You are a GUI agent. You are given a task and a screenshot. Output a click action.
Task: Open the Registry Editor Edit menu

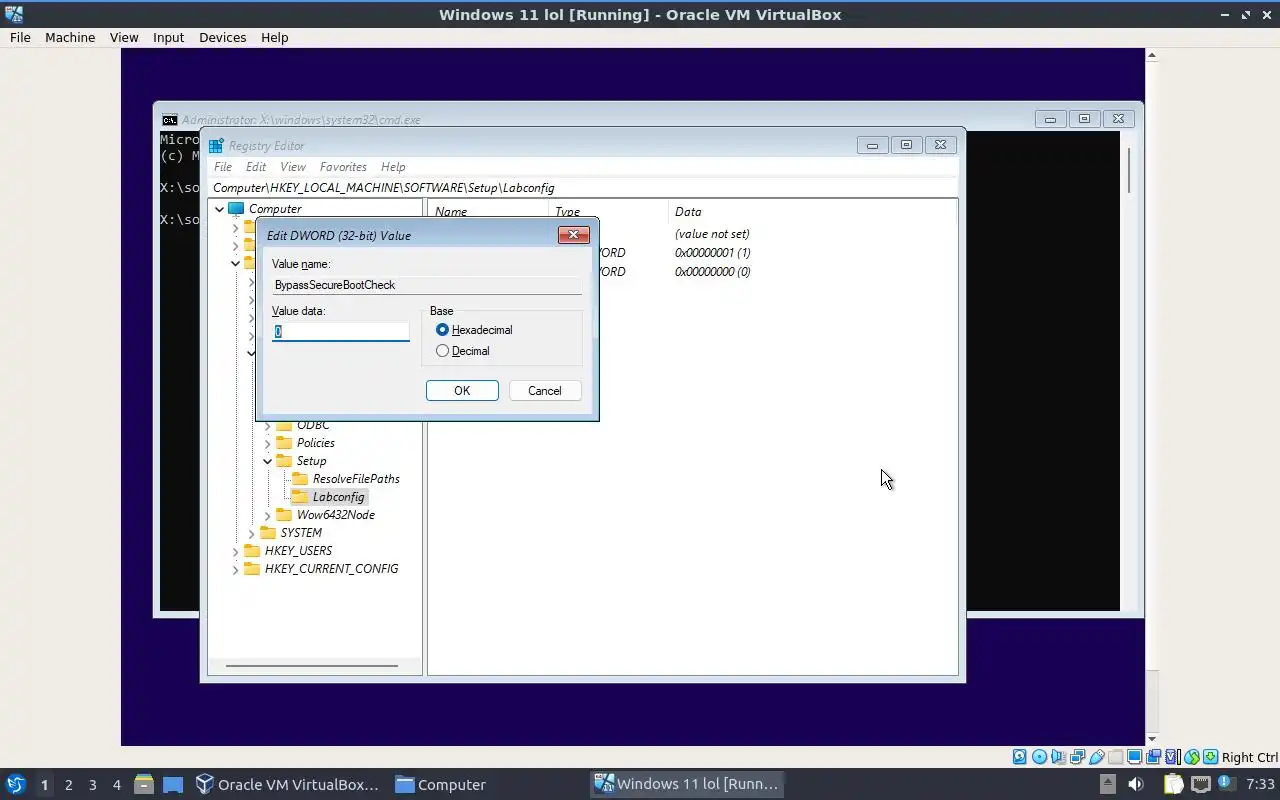[x=256, y=167]
